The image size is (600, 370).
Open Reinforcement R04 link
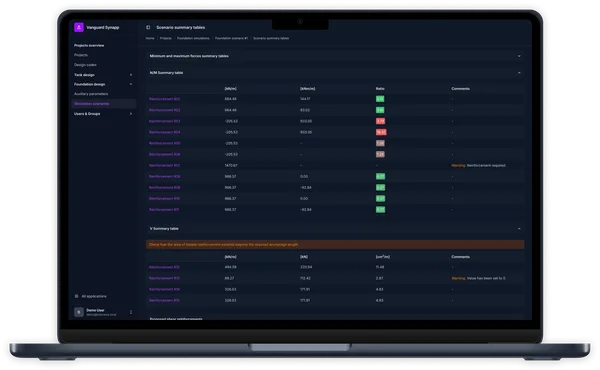click(x=165, y=132)
